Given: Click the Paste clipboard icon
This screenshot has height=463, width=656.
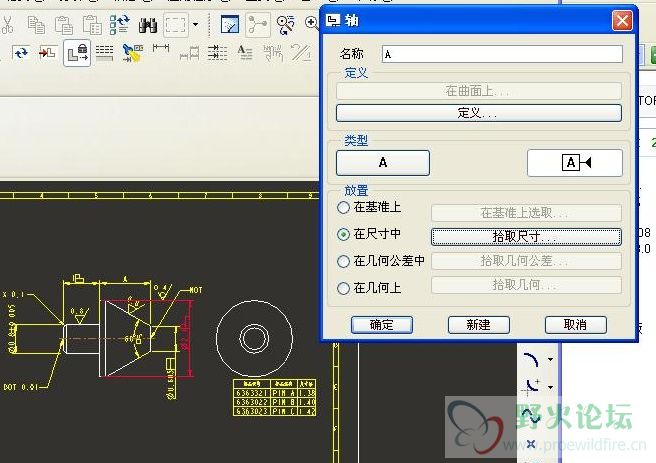Looking at the screenshot, I should coord(64,25).
